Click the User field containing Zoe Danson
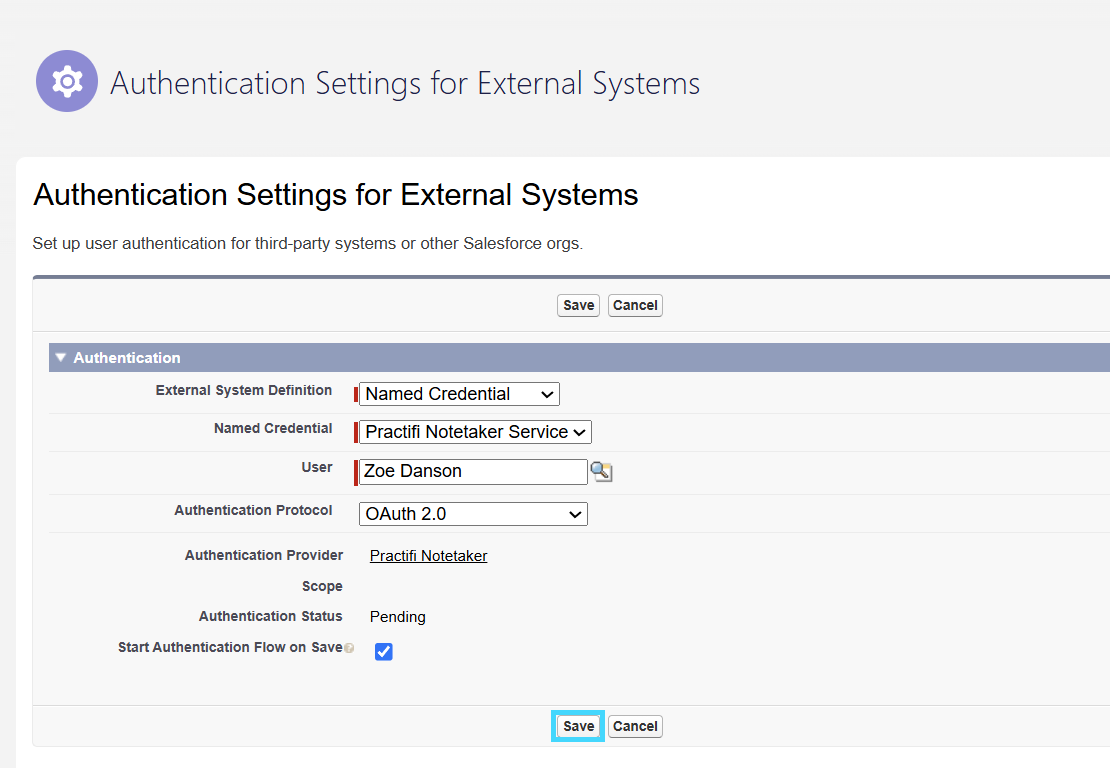 pos(474,471)
